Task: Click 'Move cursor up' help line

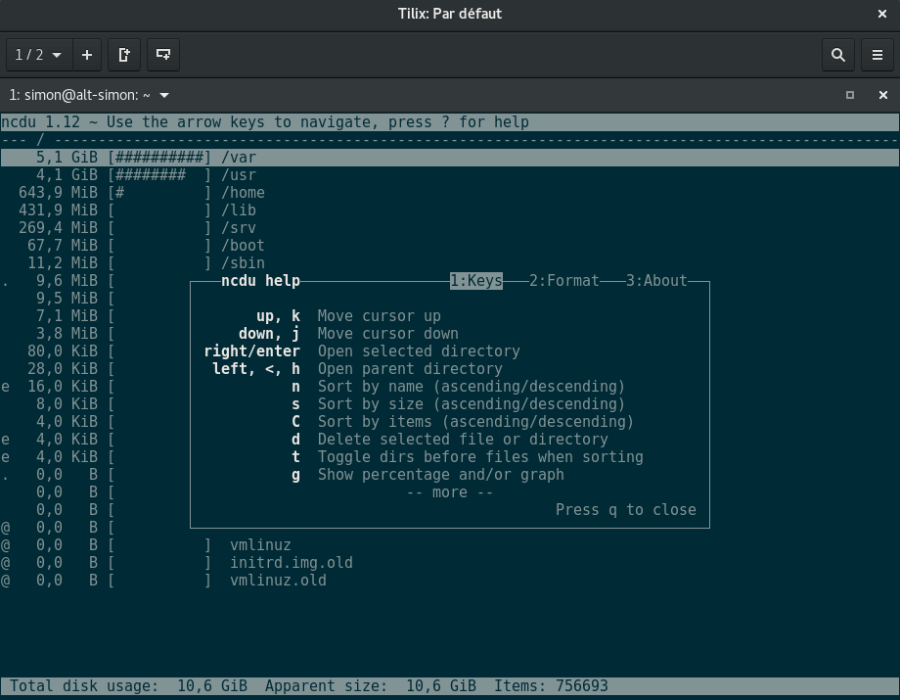Action: point(379,316)
